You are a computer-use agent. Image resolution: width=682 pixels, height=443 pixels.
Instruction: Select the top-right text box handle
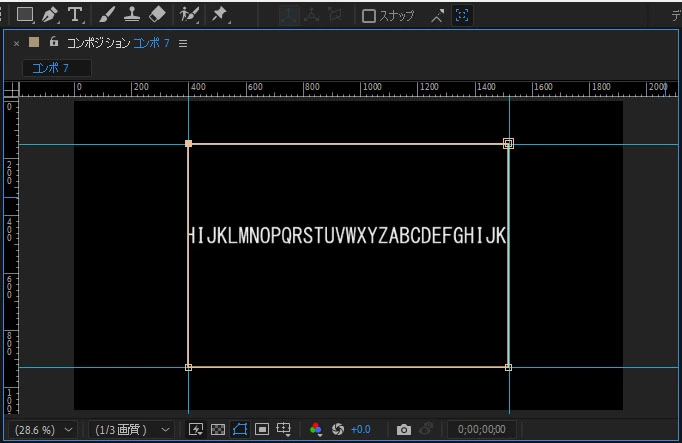click(508, 143)
